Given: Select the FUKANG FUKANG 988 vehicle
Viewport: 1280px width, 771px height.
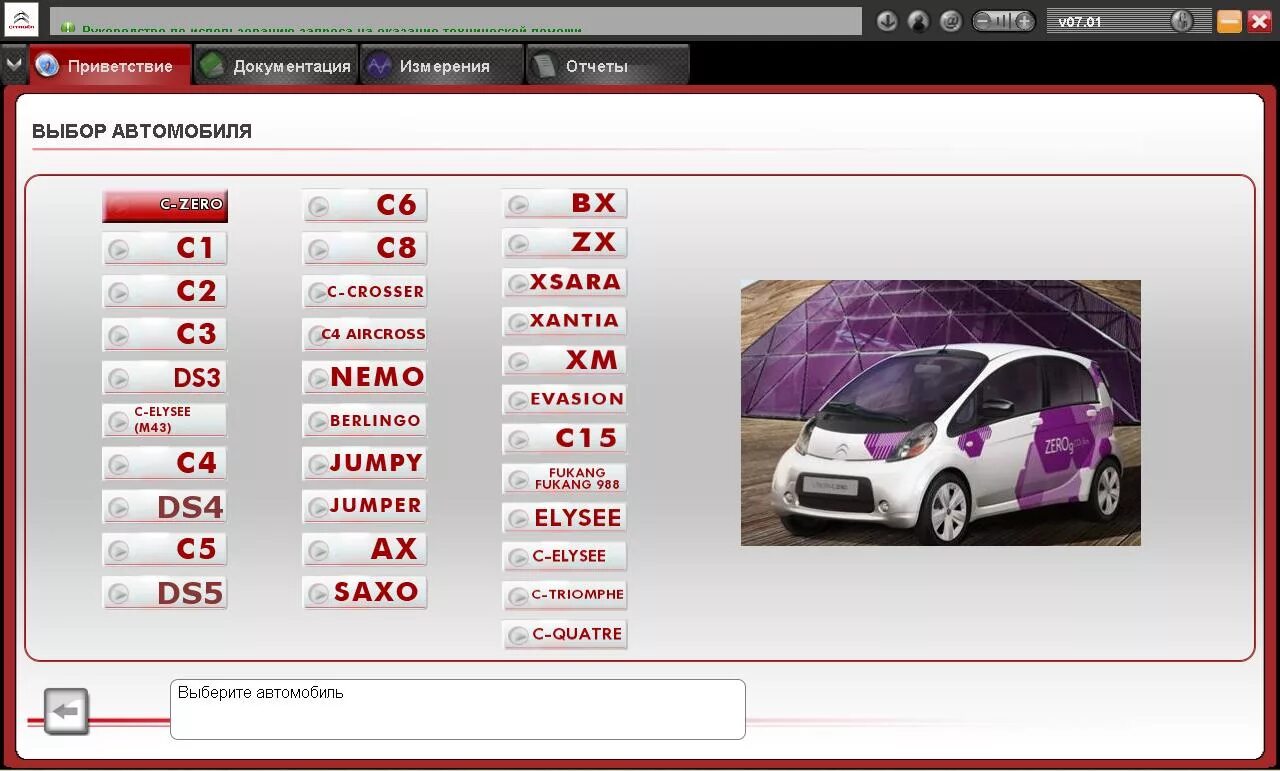Looking at the screenshot, I should point(565,478).
